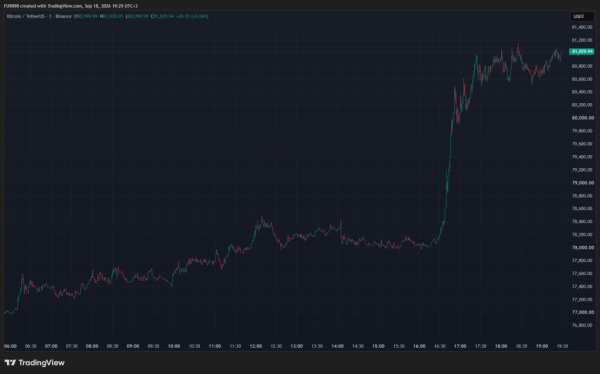Click the 11:30 time axis label
The width and height of the screenshot is (600, 374).
tap(235, 346)
